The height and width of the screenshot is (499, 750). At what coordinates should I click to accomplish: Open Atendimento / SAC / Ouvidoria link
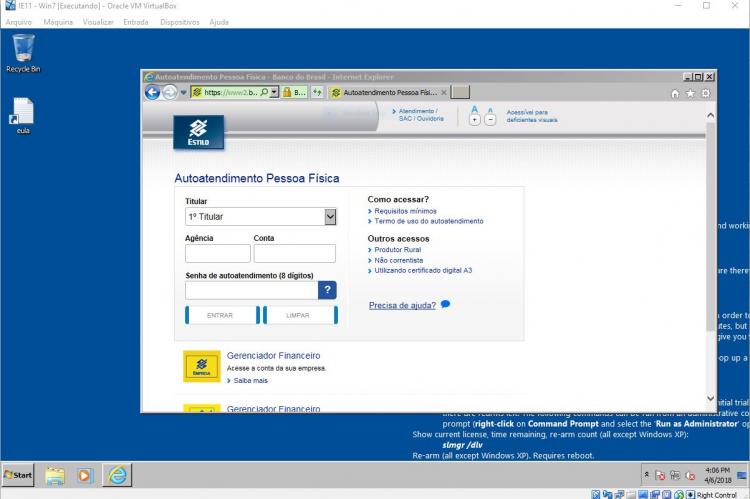pyautogui.click(x=419, y=115)
